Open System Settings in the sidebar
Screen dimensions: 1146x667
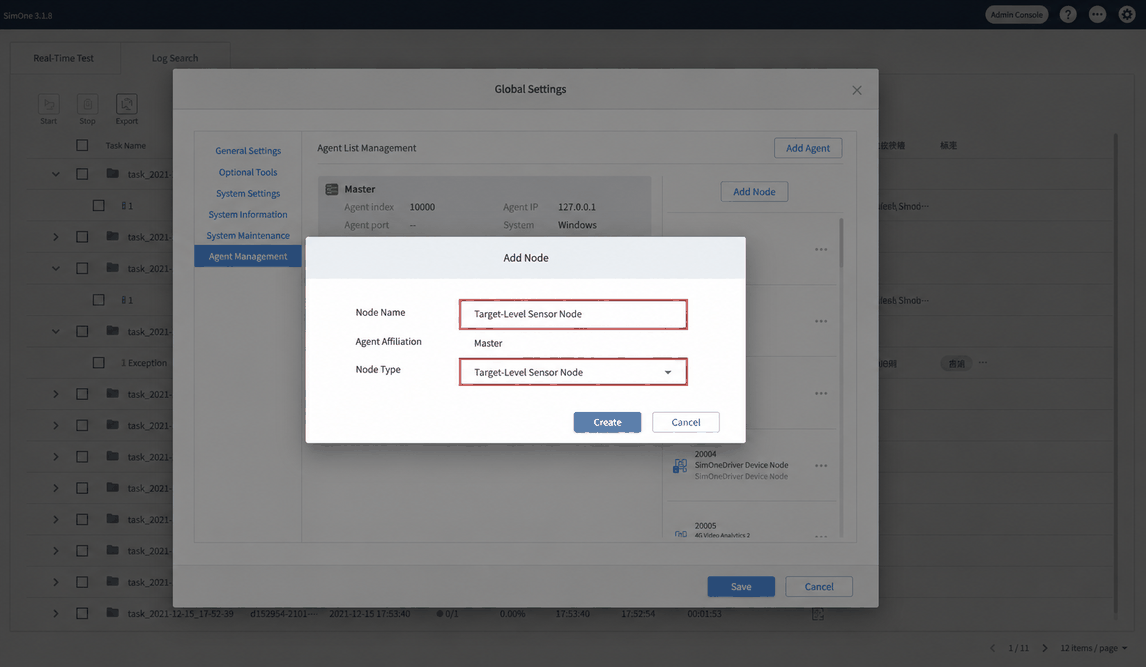248,194
